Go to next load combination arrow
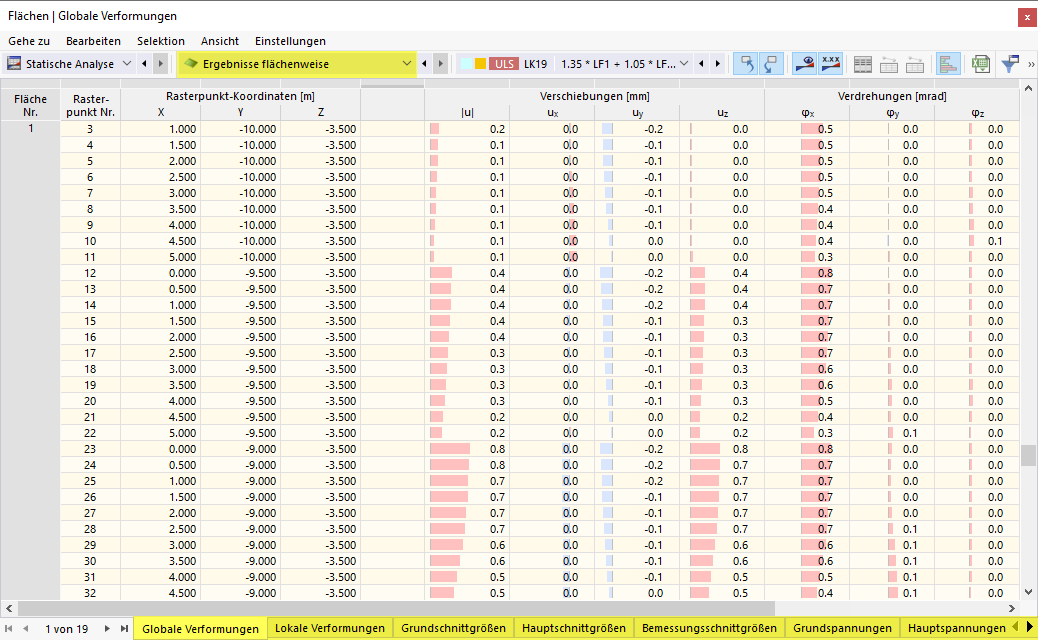Screen dimensions: 1038x640 coord(718,64)
